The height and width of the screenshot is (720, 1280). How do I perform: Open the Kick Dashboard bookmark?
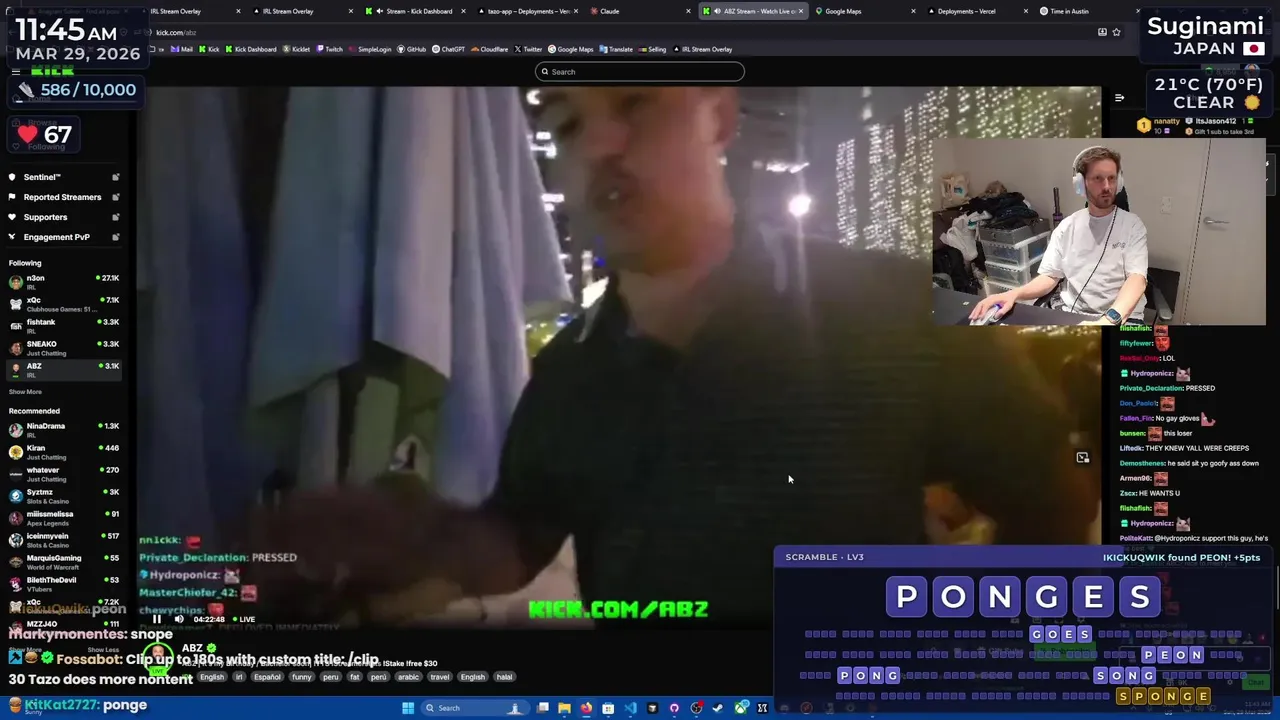pos(251,49)
